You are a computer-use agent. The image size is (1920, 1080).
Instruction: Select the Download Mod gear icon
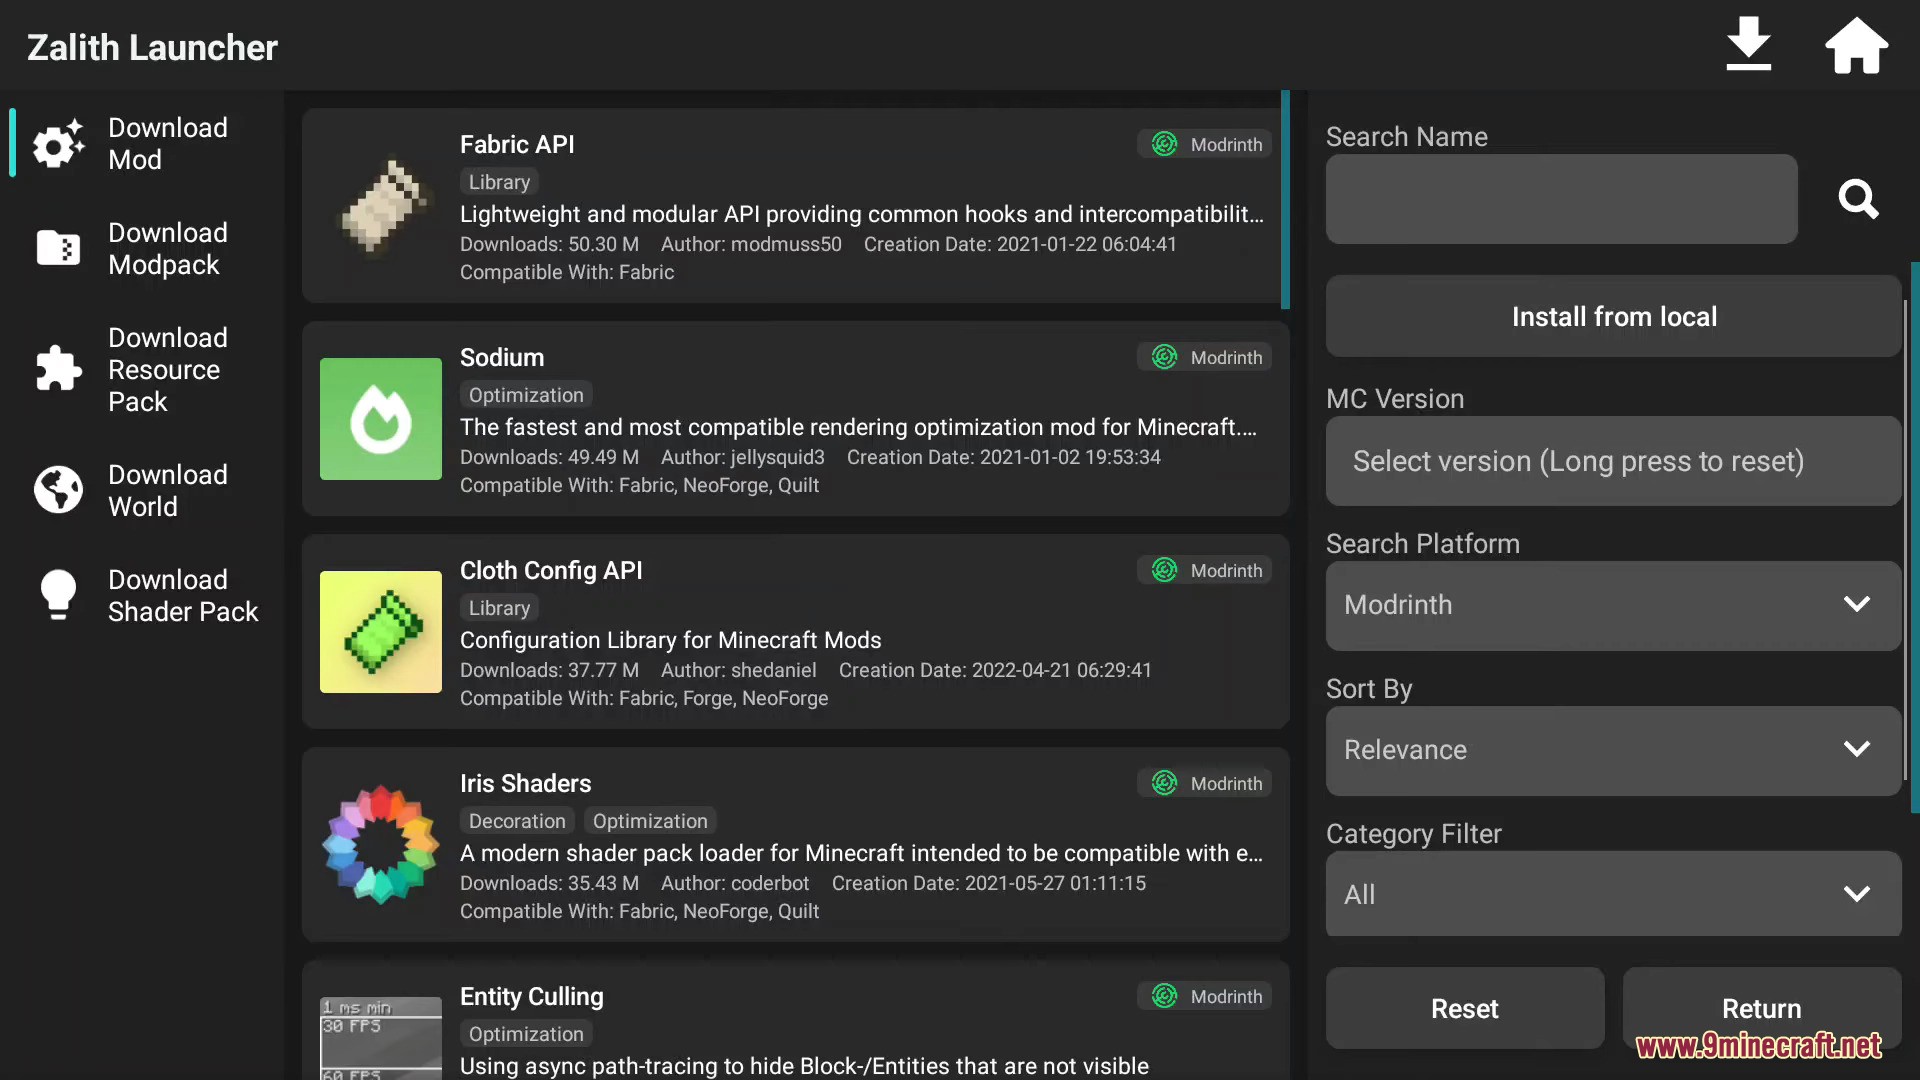pyautogui.click(x=58, y=144)
